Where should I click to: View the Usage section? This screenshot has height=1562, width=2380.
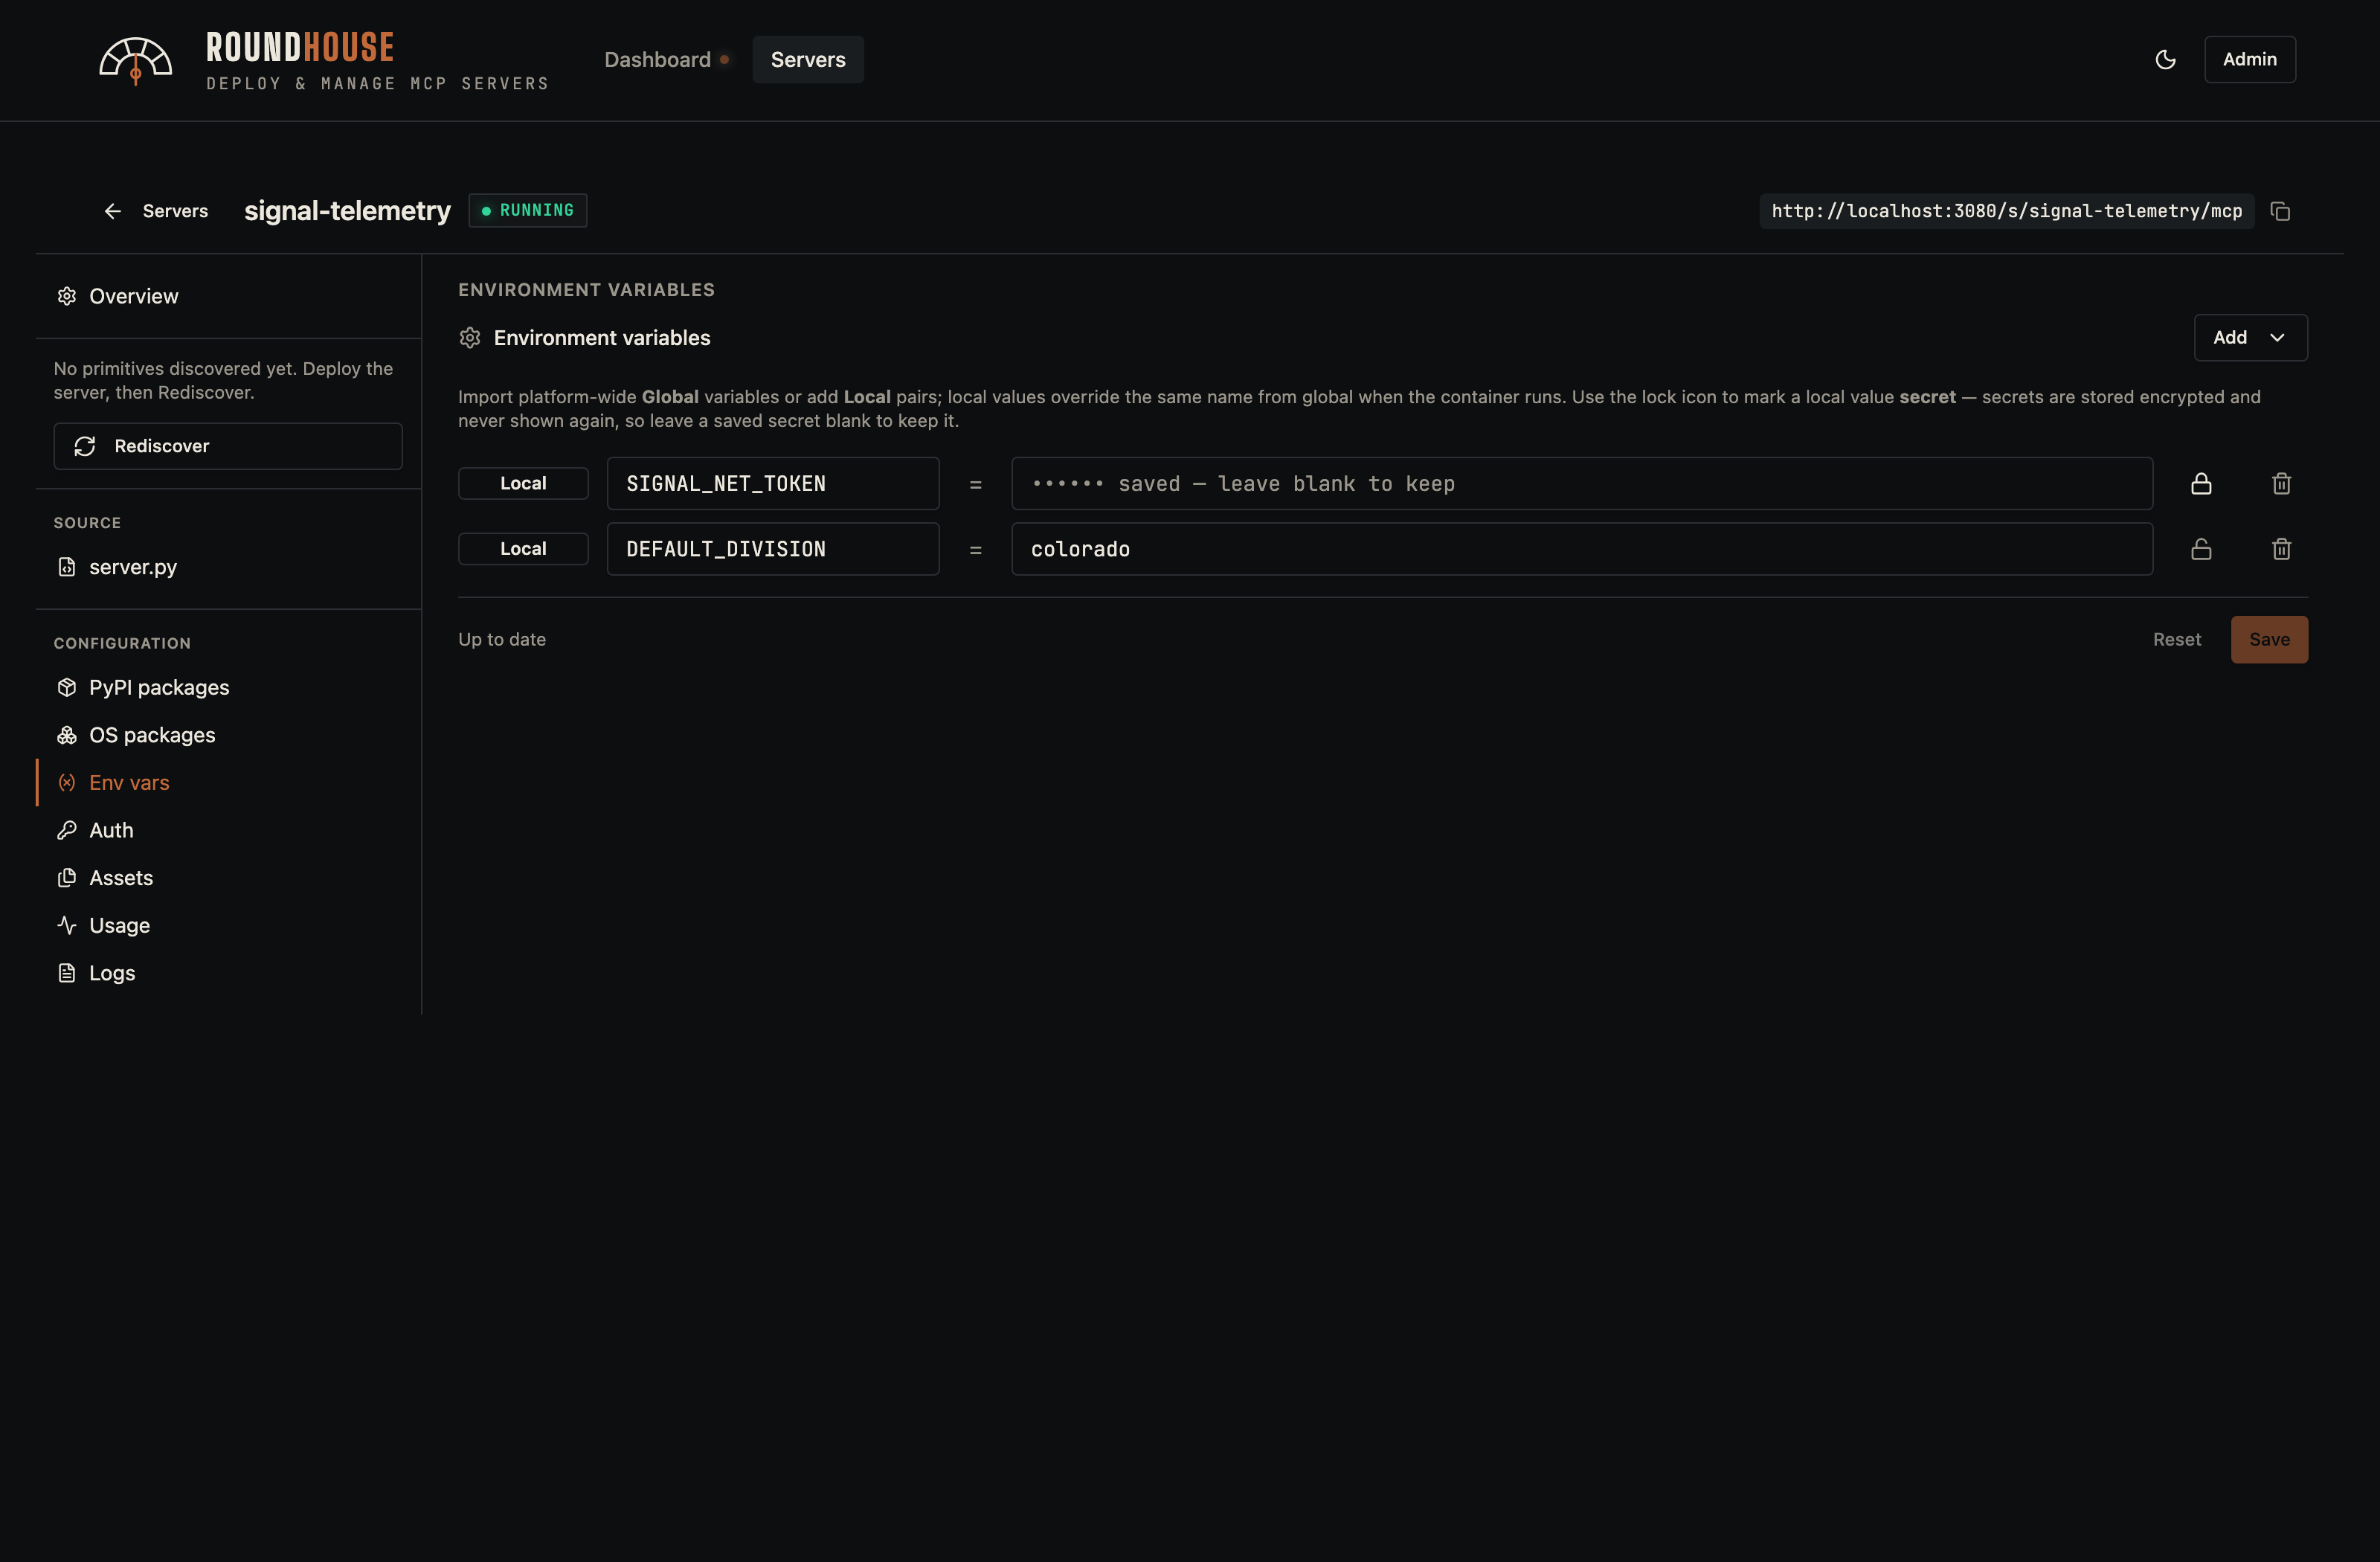coord(228,926)
